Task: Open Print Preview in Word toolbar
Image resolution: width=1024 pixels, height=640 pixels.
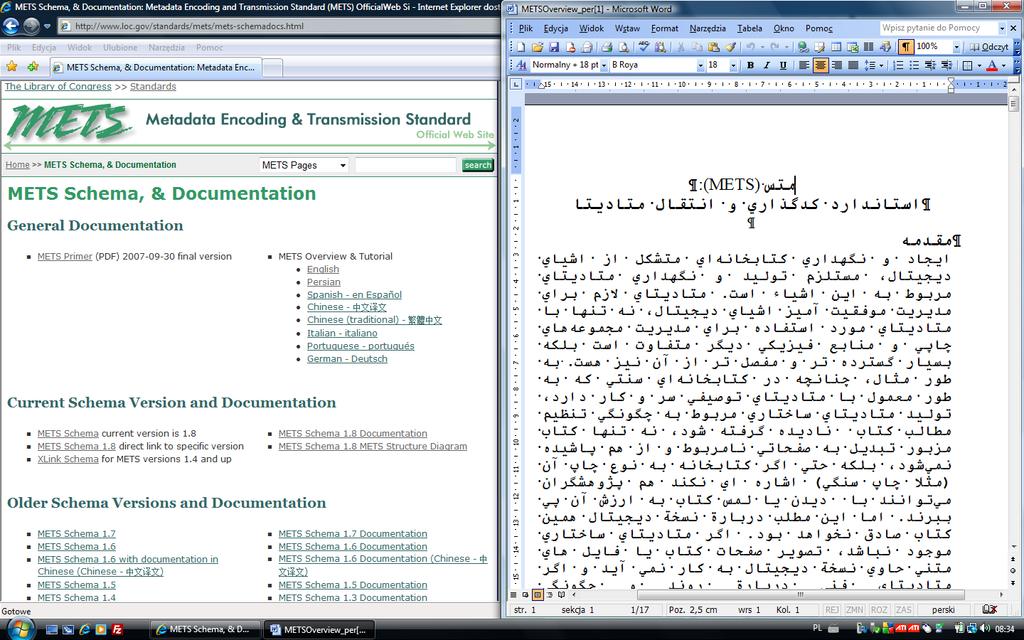Action: (623, 47)
